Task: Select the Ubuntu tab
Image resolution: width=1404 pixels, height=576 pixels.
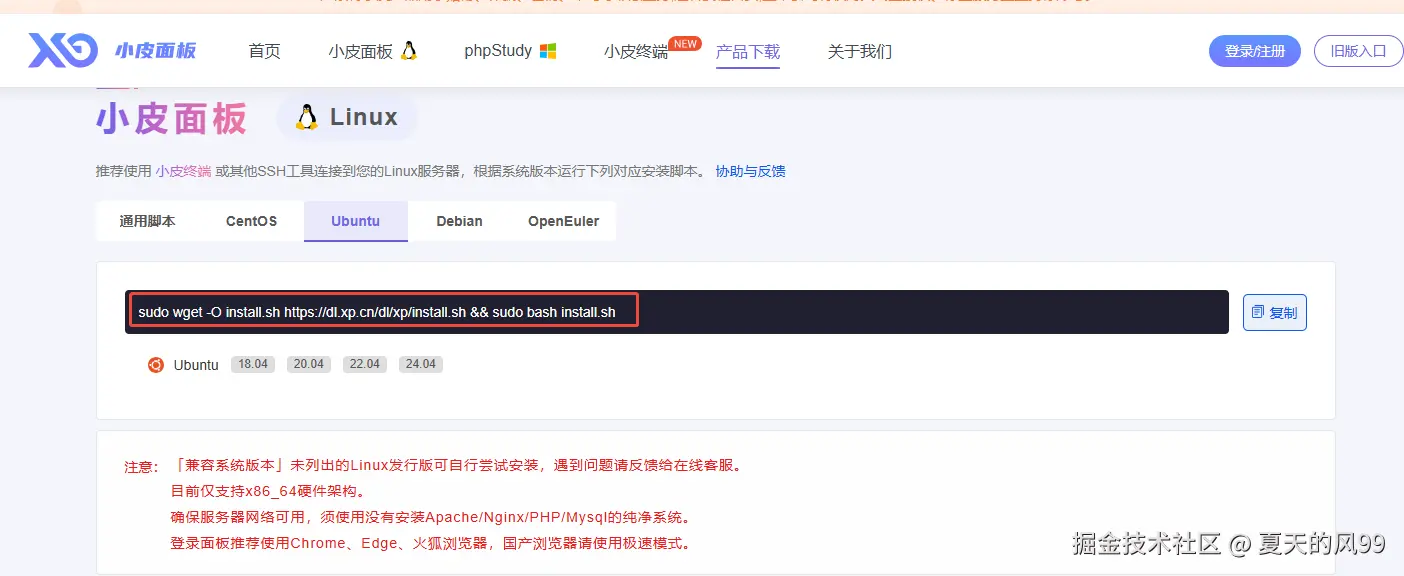Action: pos(356,221)
